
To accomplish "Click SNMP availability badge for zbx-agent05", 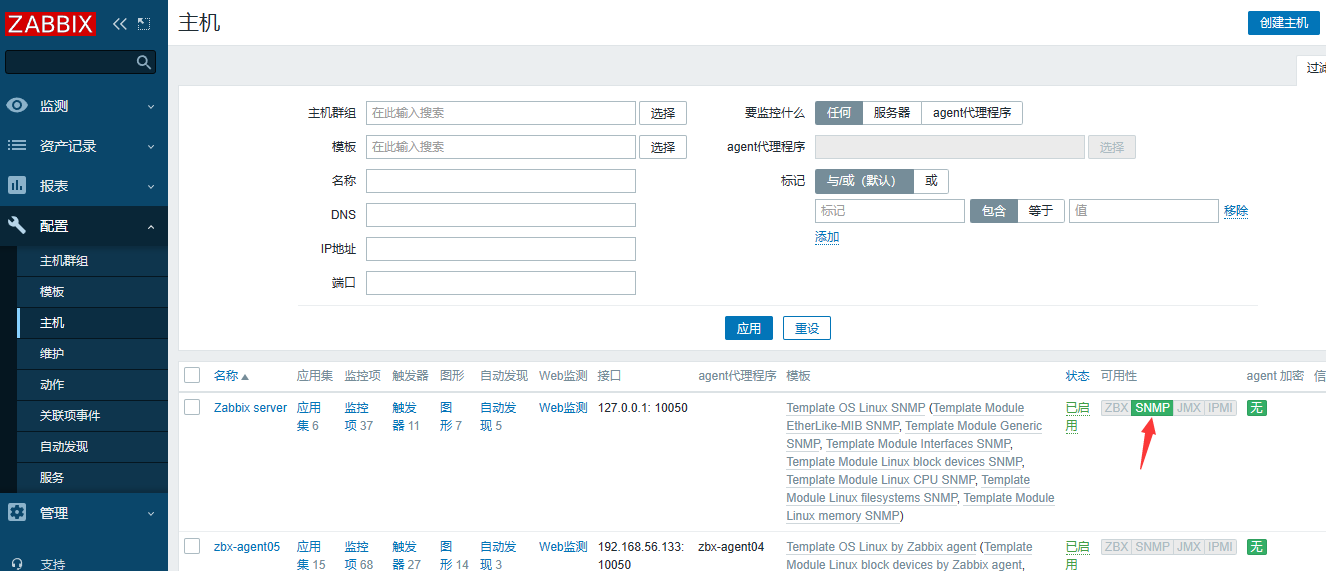I will click(1153, 547).
